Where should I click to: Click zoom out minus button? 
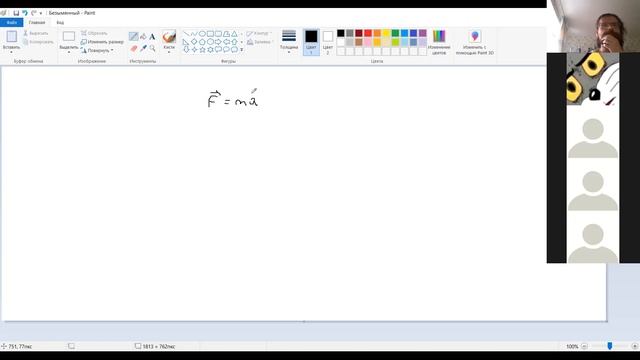(x=584, y=346)
